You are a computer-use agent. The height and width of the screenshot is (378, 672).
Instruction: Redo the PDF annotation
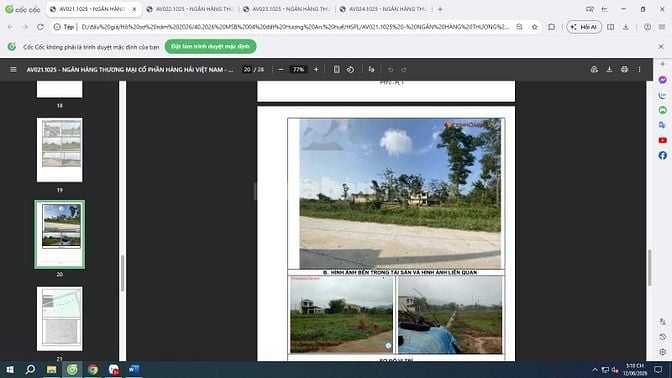click(x=404, y=69)
